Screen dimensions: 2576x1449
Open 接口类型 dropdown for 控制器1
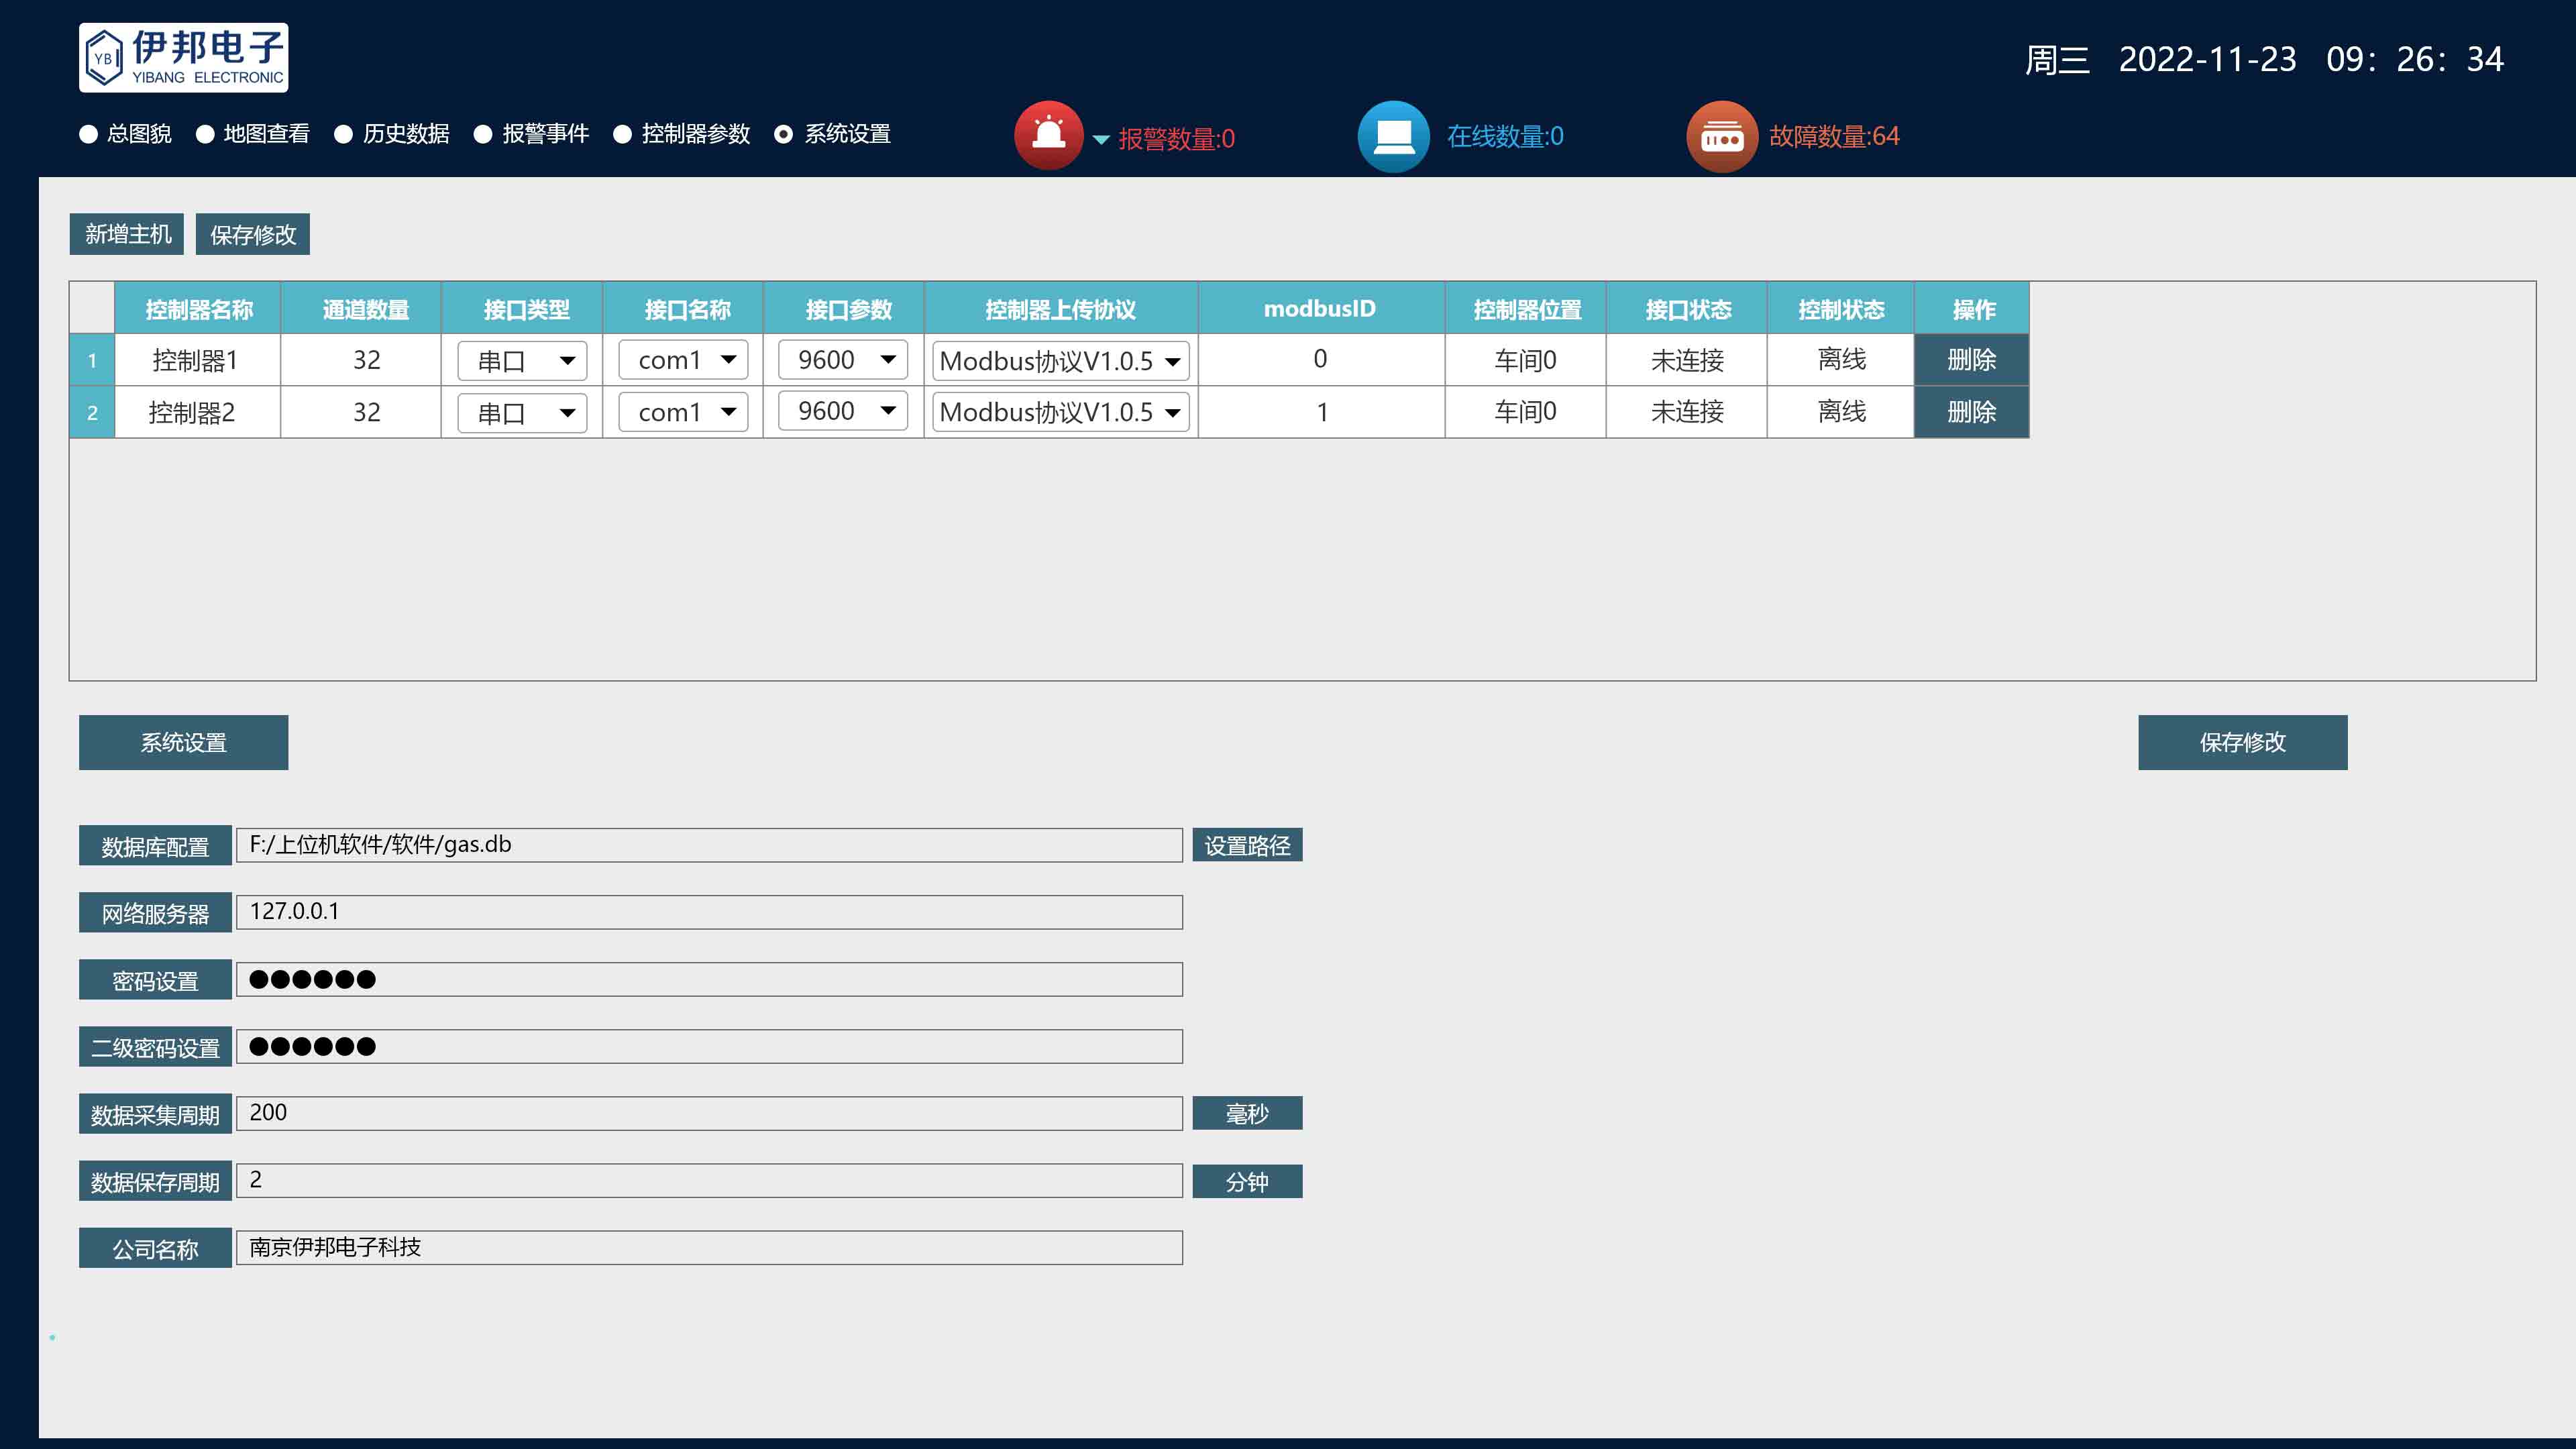522,360
